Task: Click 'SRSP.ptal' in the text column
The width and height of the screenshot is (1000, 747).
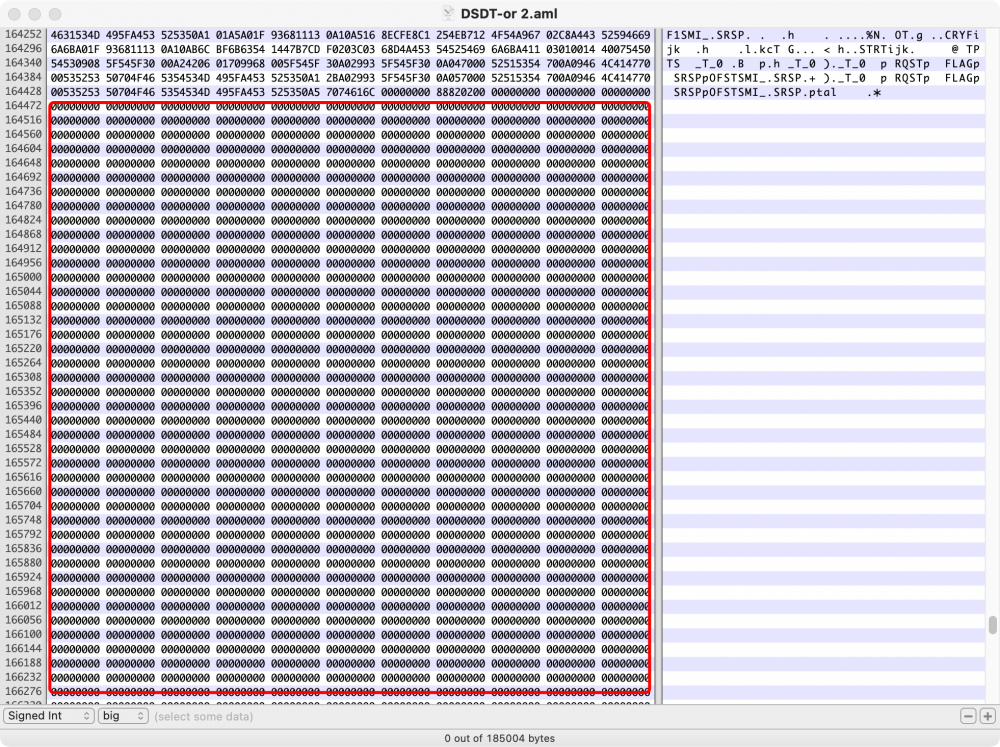Action: point(805,92)
